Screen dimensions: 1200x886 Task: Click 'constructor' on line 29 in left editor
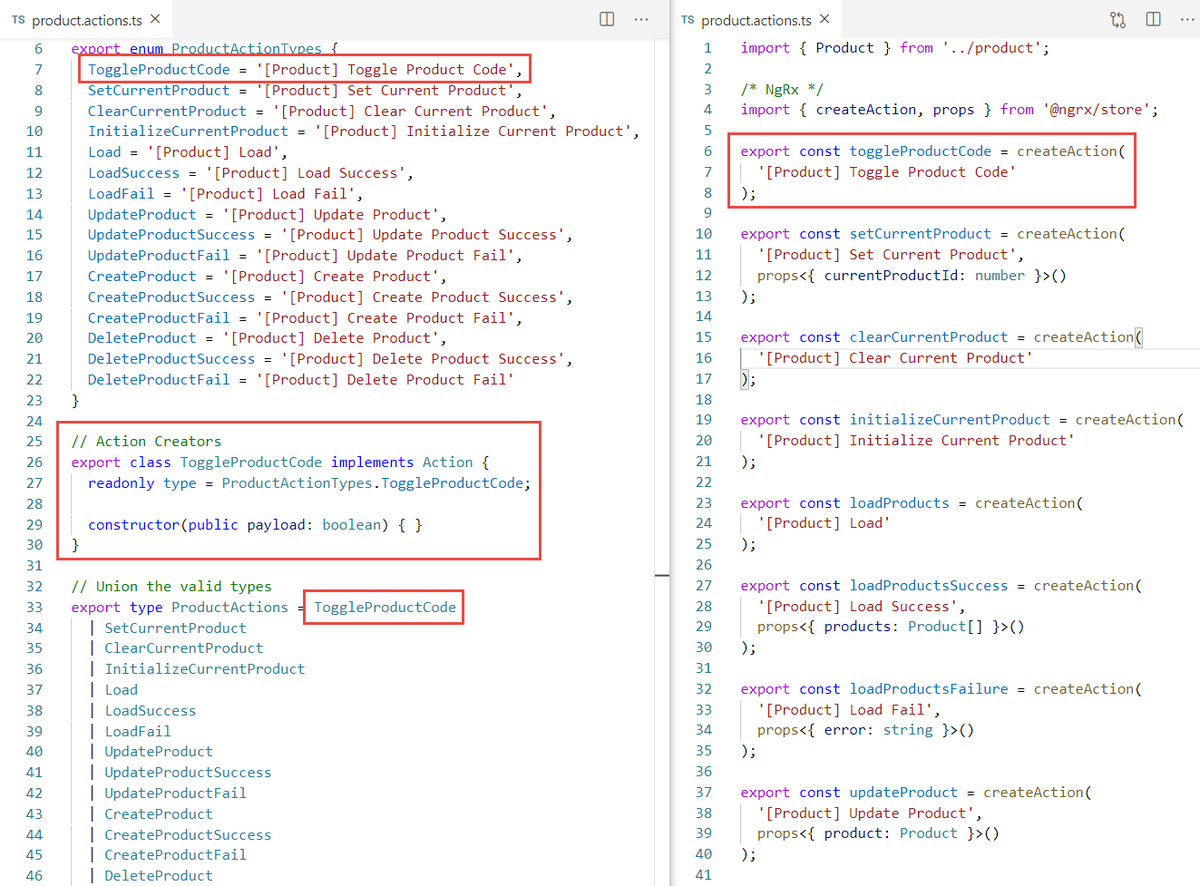[134, 524]
